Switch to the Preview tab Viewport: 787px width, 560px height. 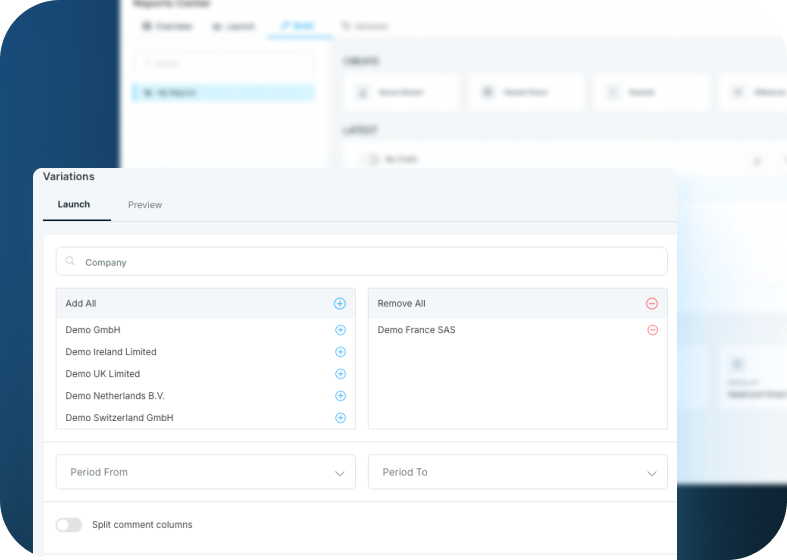point(145,205)
